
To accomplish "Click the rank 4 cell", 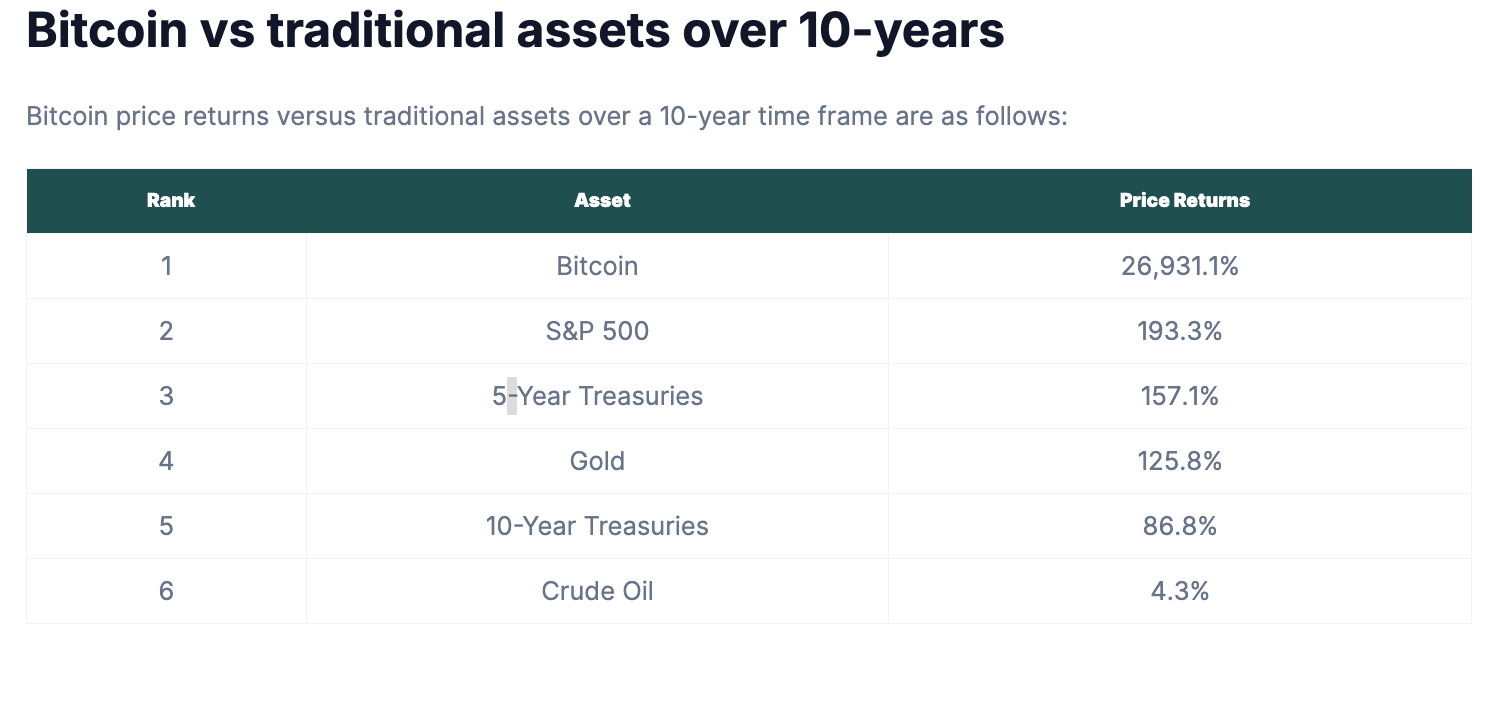I will [x=166, y=461].
